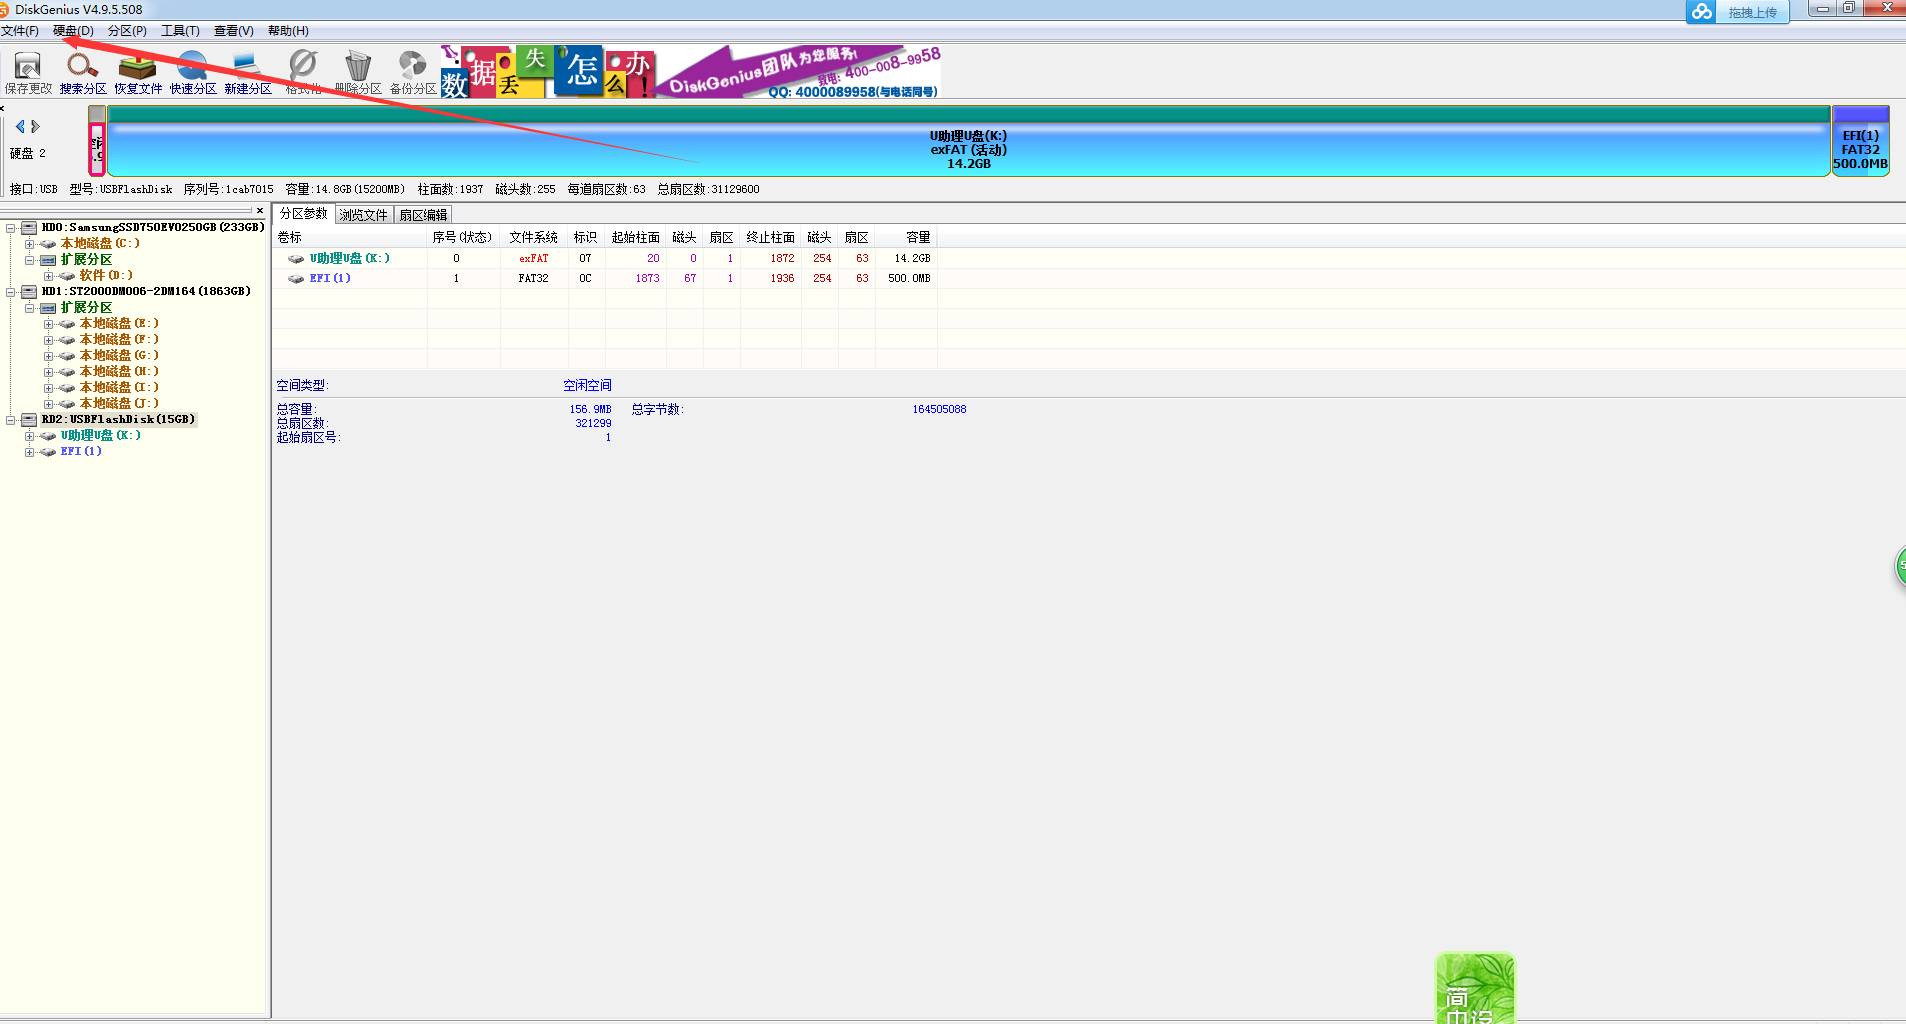
Task: Open the 文件(F) menu
Action: [20, 31]
